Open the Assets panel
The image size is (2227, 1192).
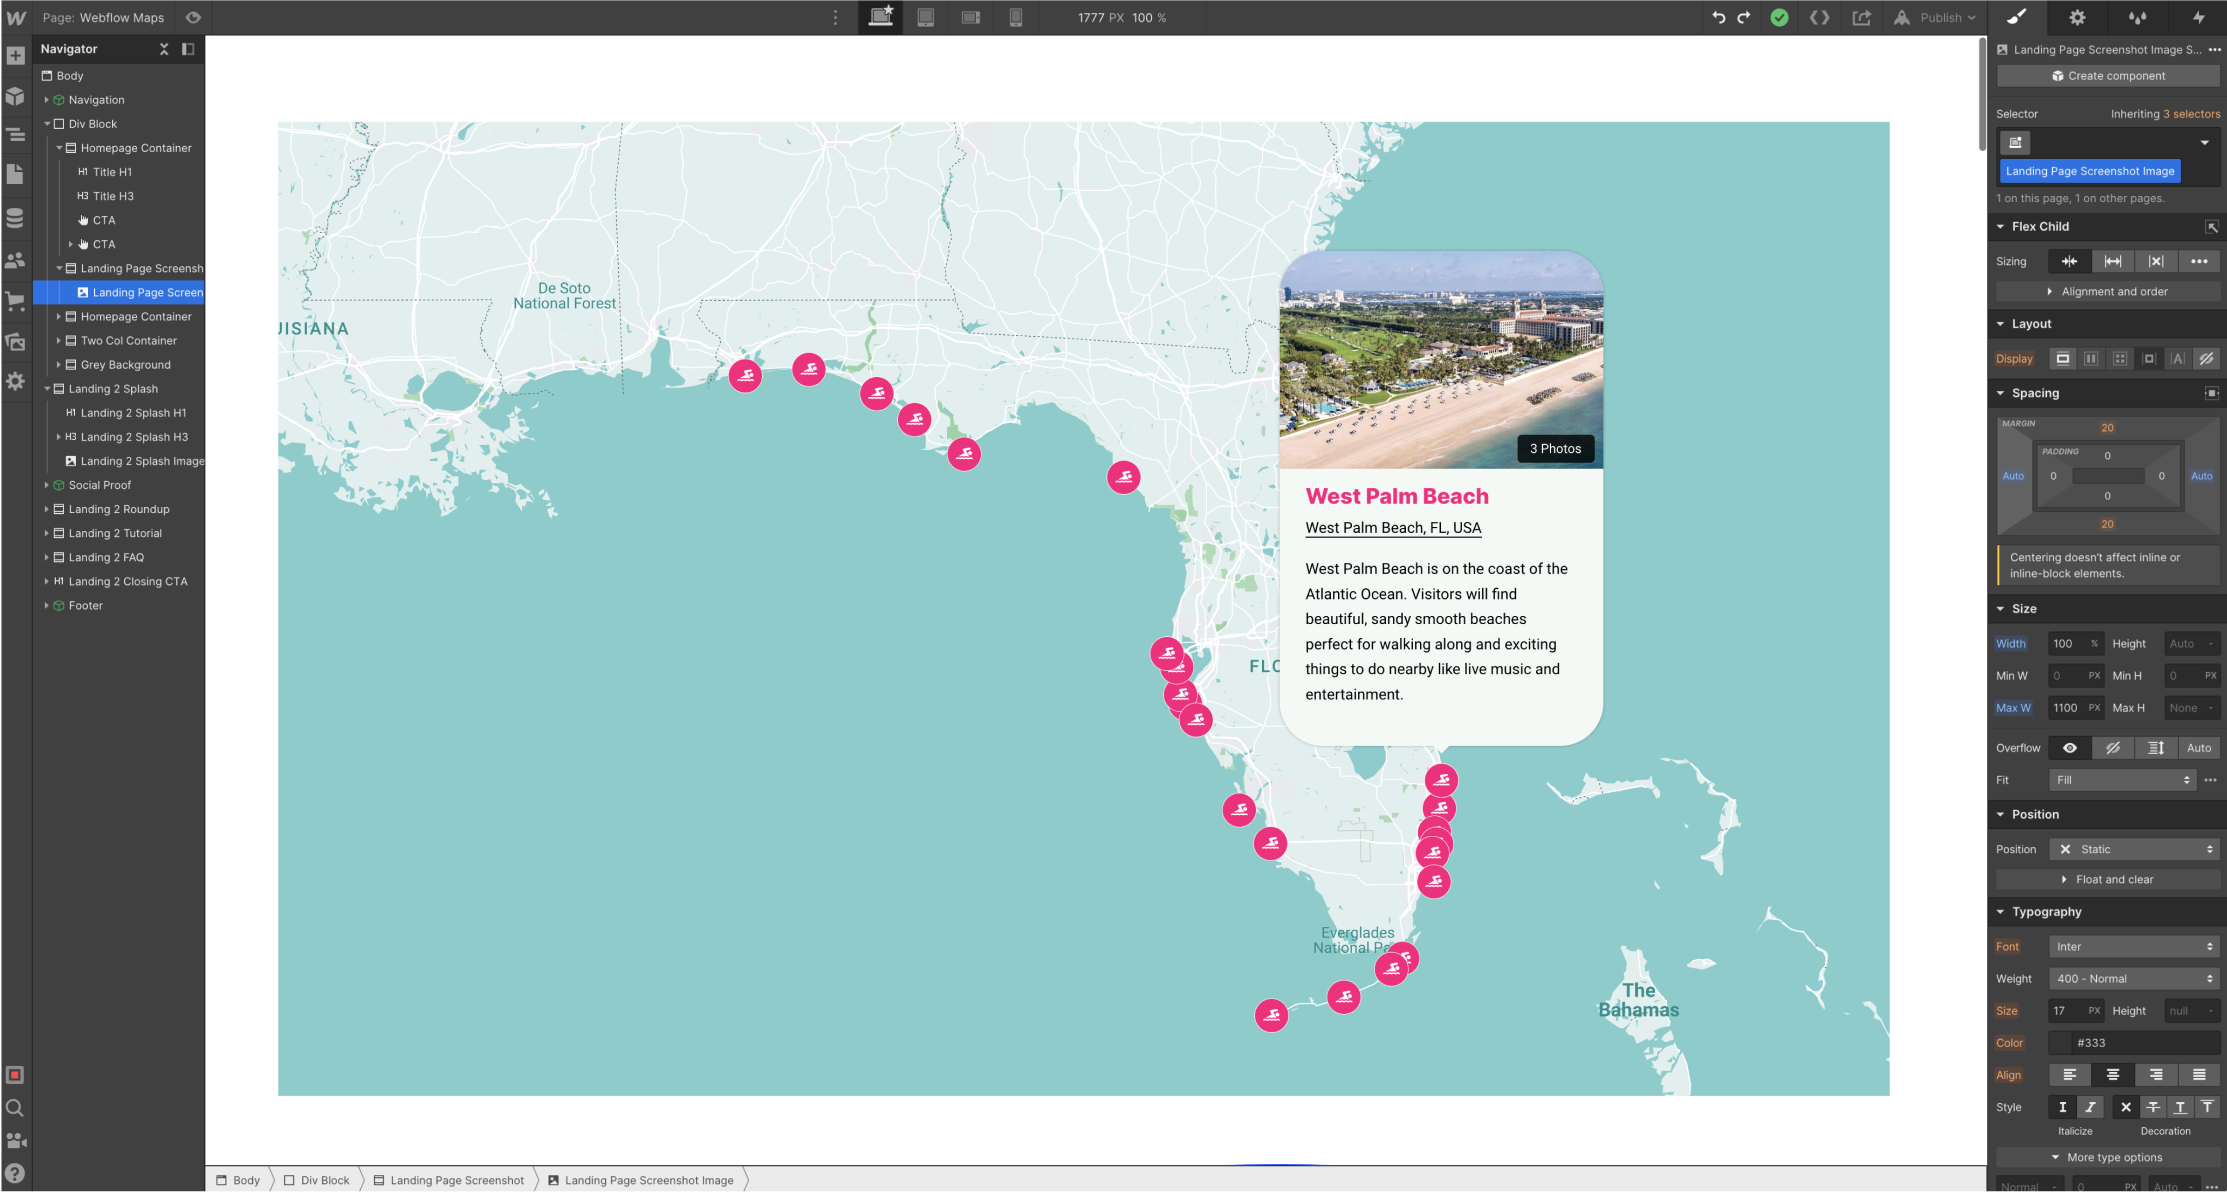tap(16, 341)
